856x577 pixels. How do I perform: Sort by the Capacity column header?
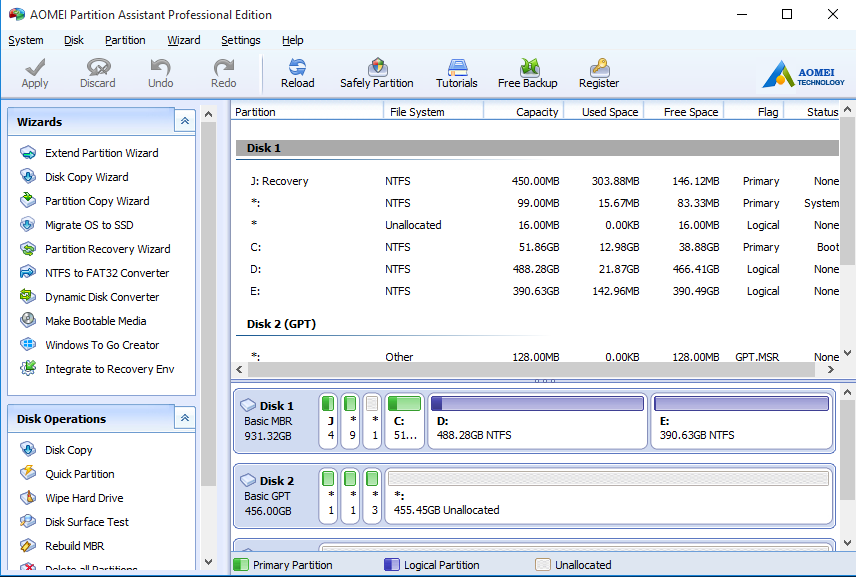pyautogui.click(x=536, y=112)
